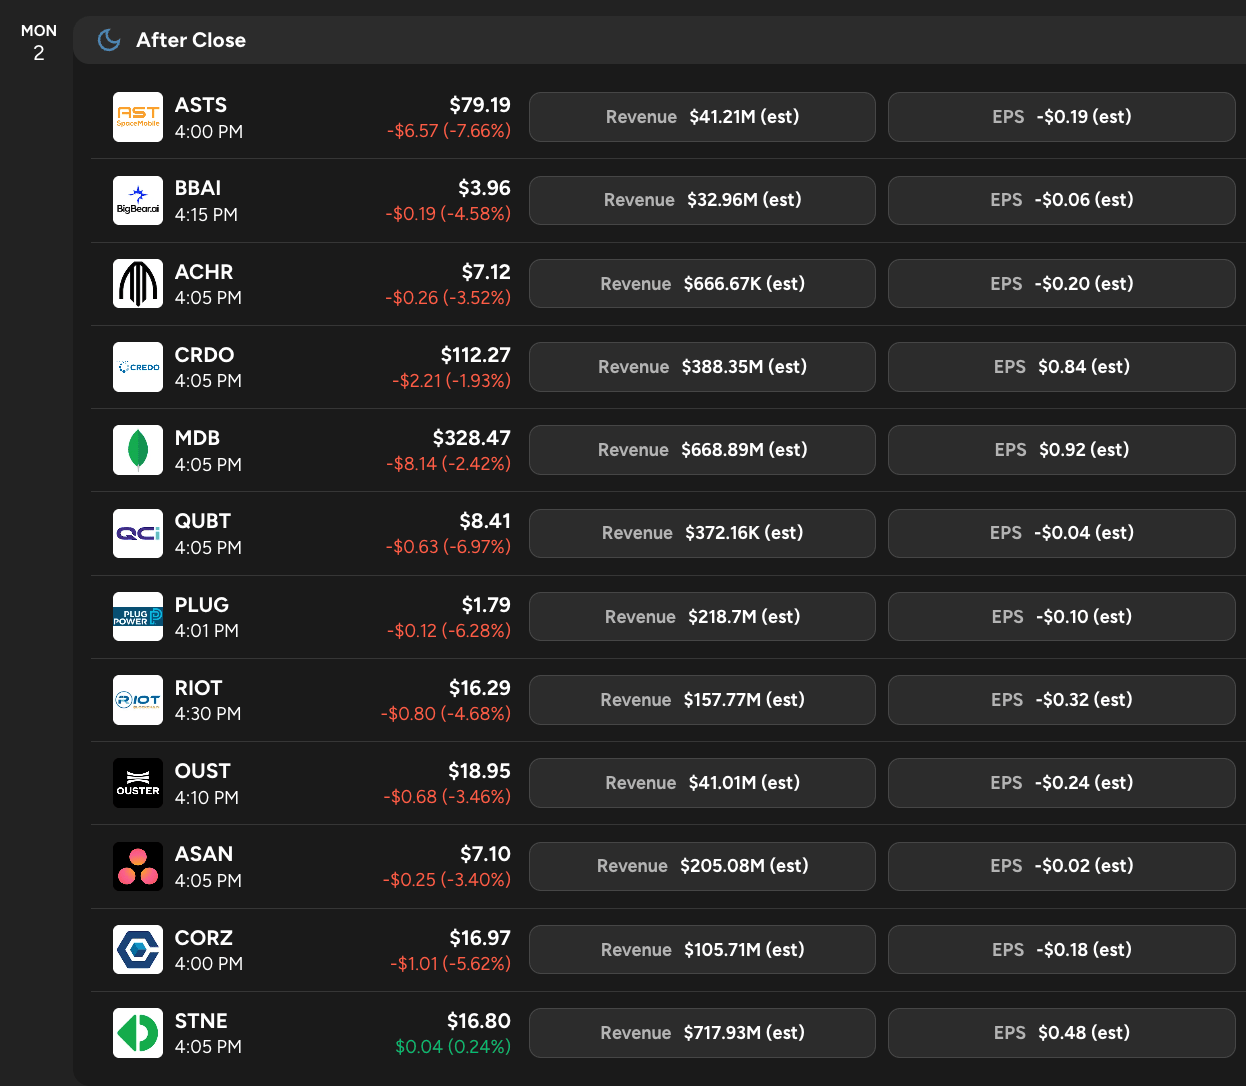
Task: Click the BigBear.ai BBAI logo
Action: (138, 200)
